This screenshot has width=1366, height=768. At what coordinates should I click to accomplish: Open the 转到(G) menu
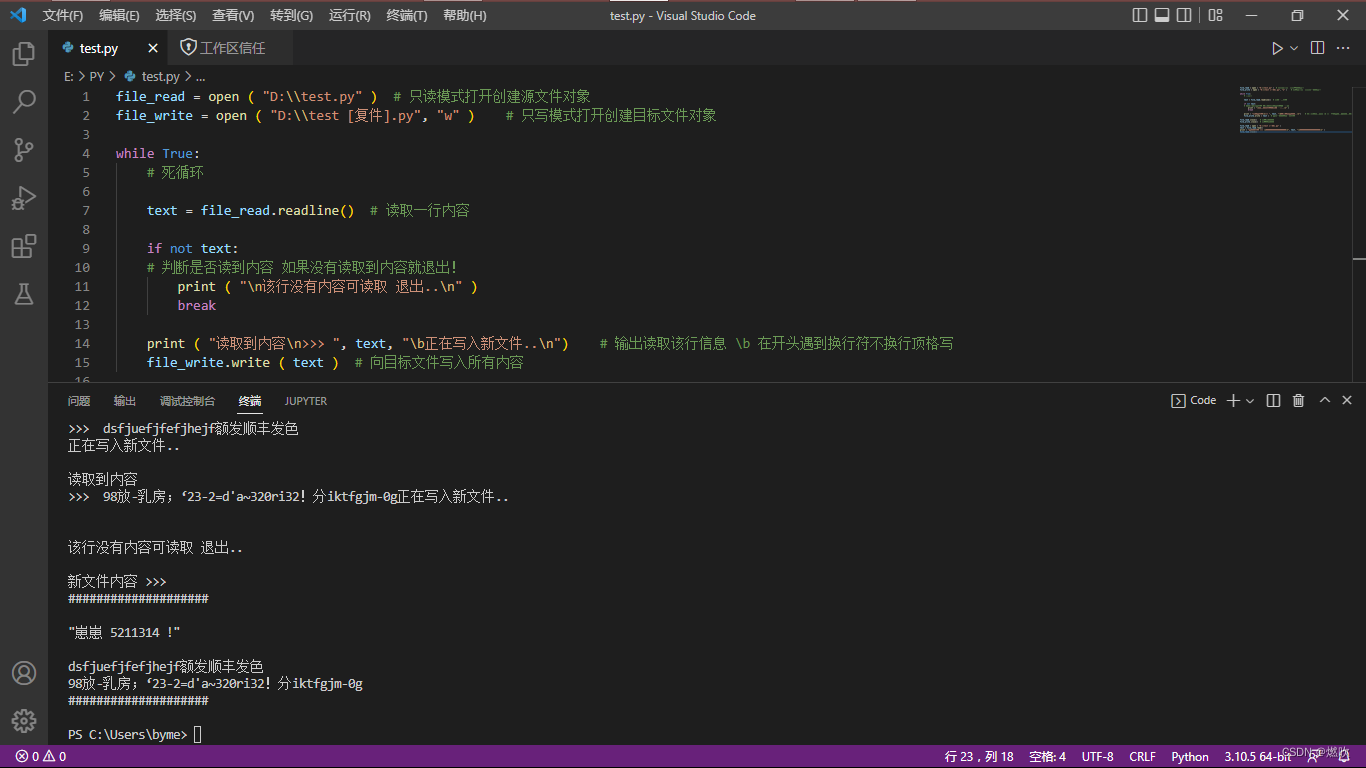tap(291, 15)
